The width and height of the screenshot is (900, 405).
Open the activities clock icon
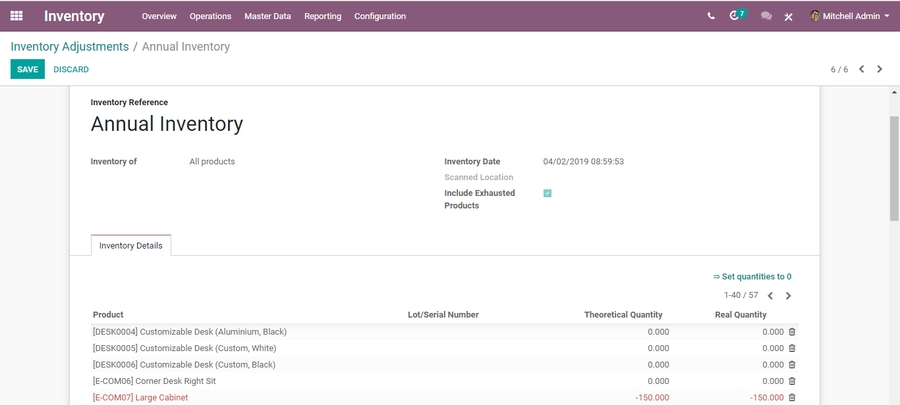point(737,16)
